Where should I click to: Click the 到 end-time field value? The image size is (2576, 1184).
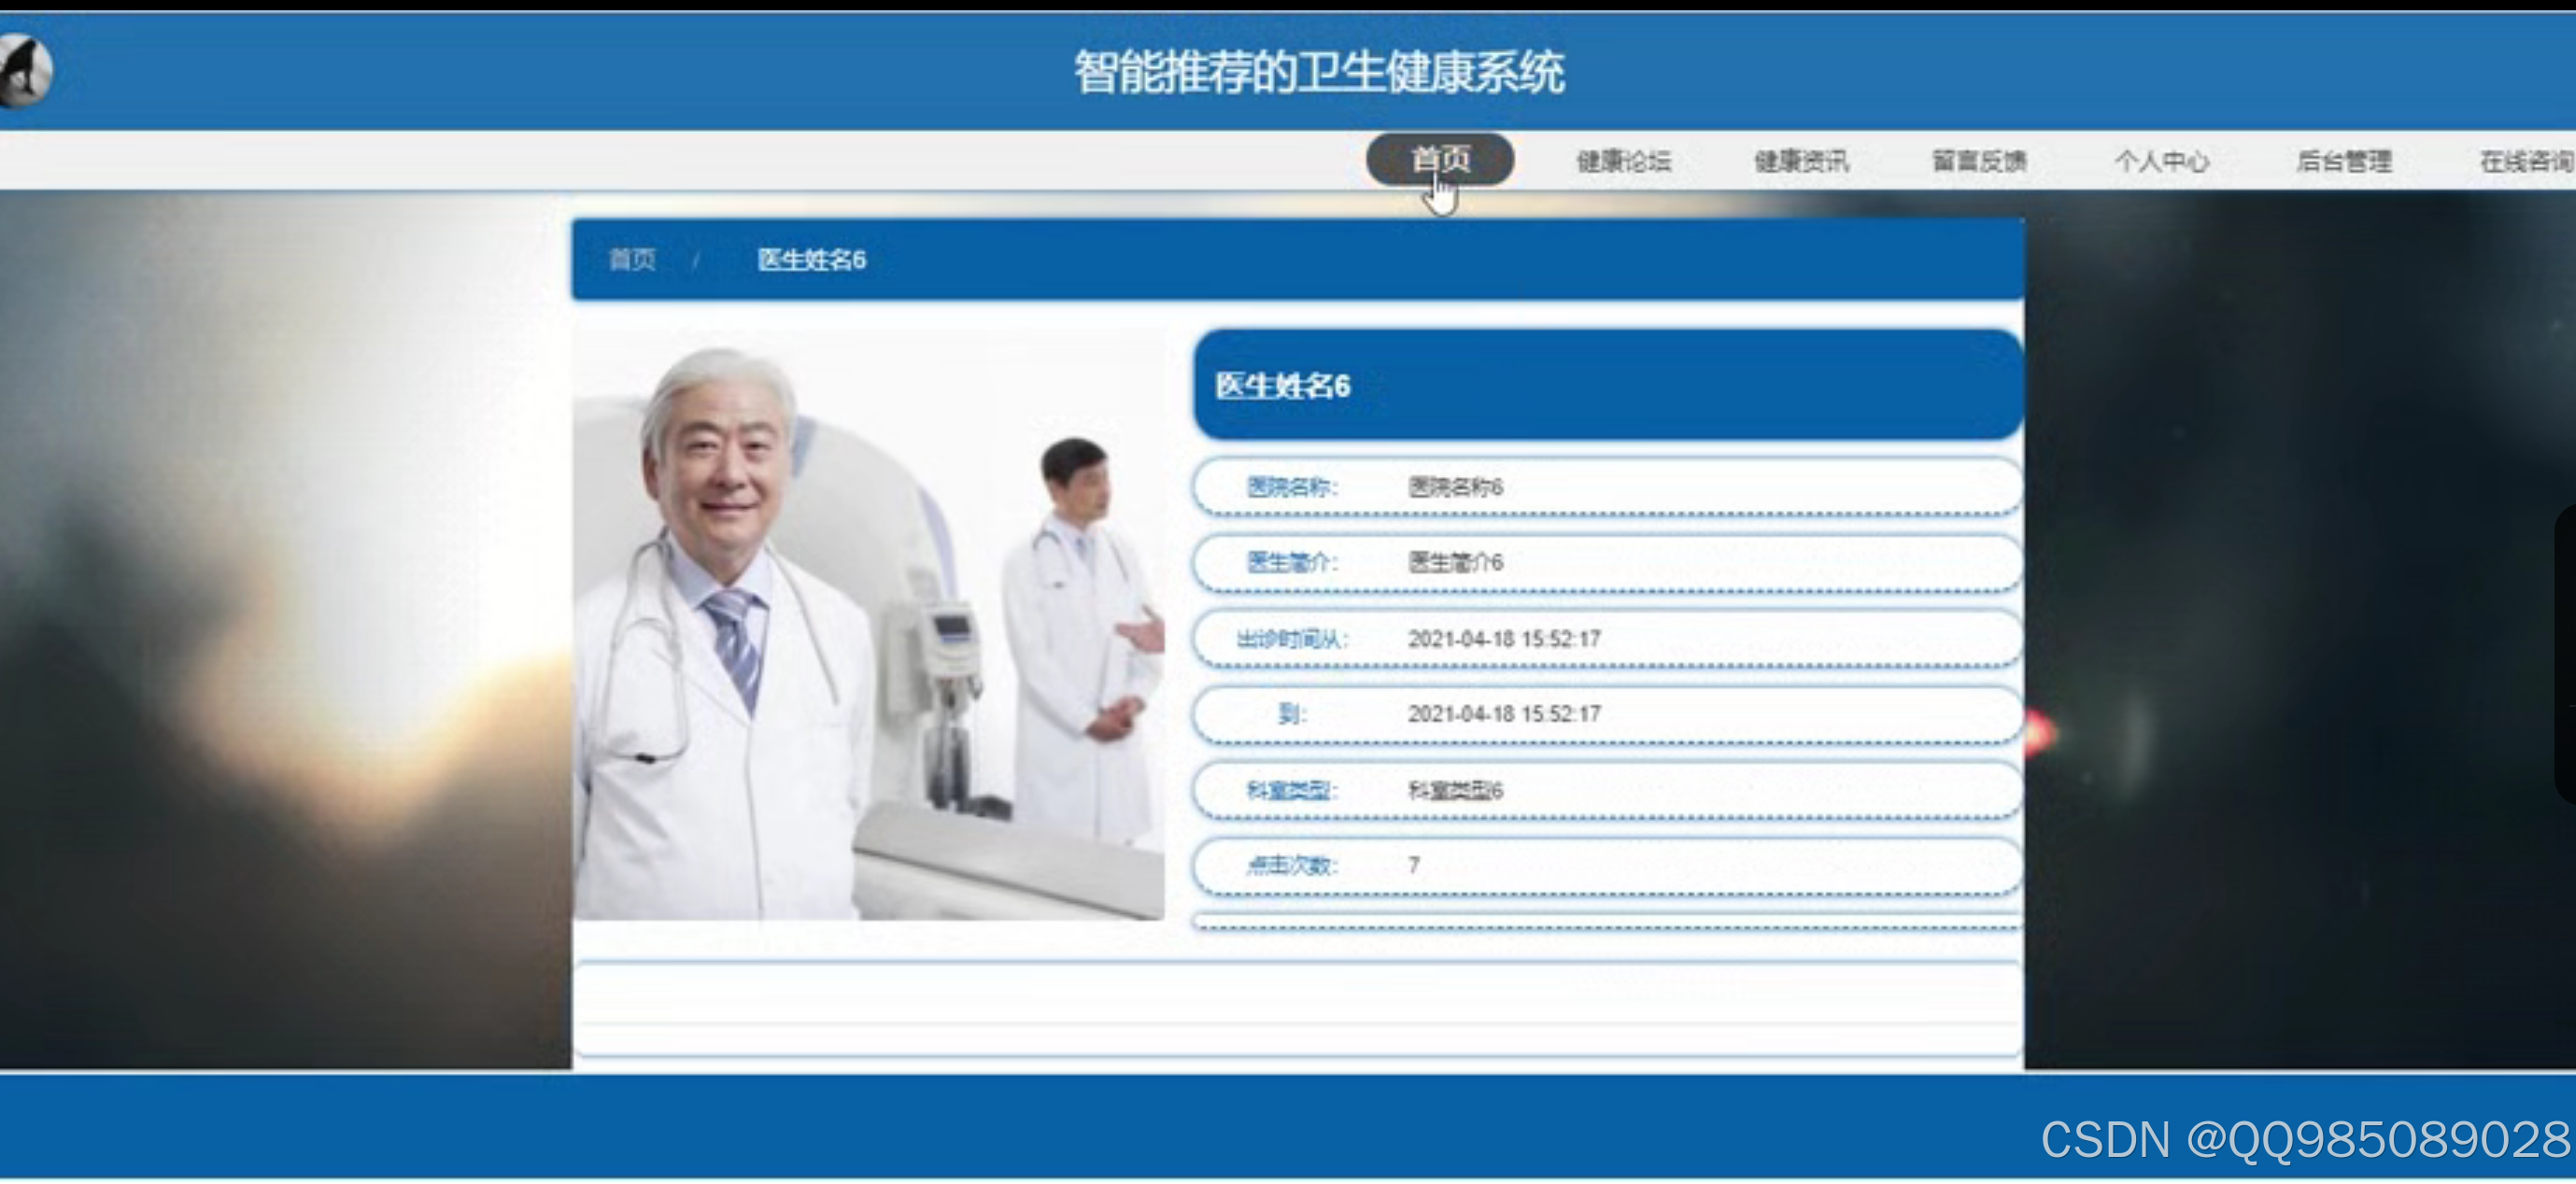tap(1505, 713)
